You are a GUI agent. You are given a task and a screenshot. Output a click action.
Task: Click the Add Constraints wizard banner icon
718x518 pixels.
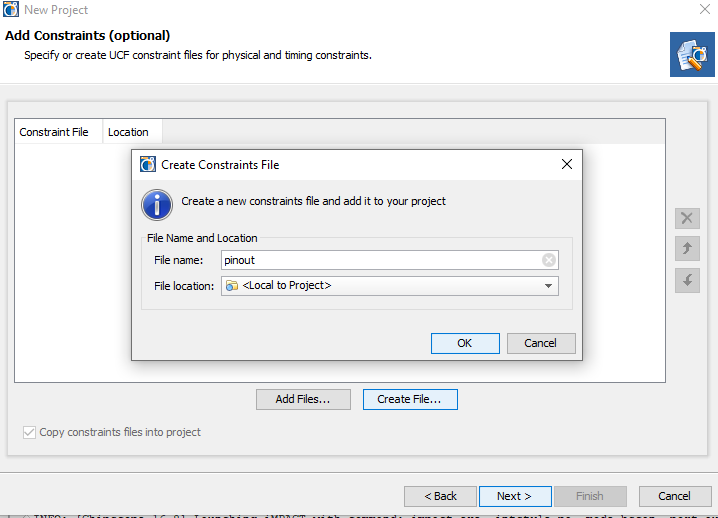pos(692,54)
